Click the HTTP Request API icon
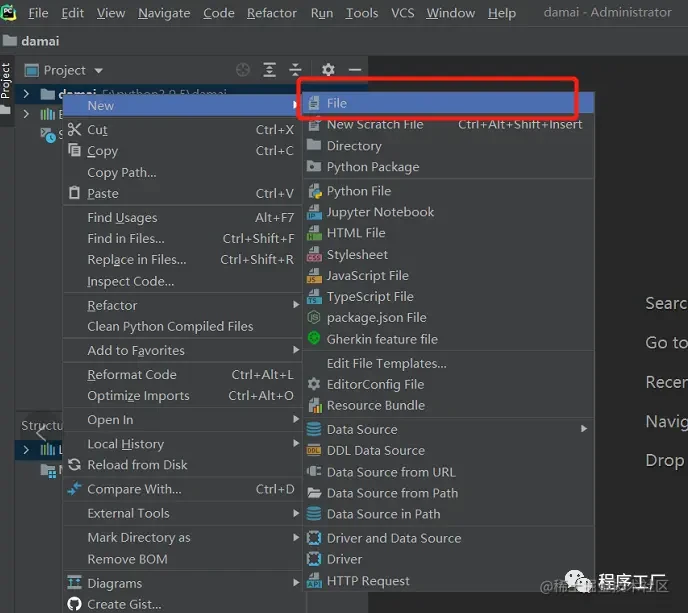This screenshot has height=613, width=688. pyautogui.click(x=314, y=581)
